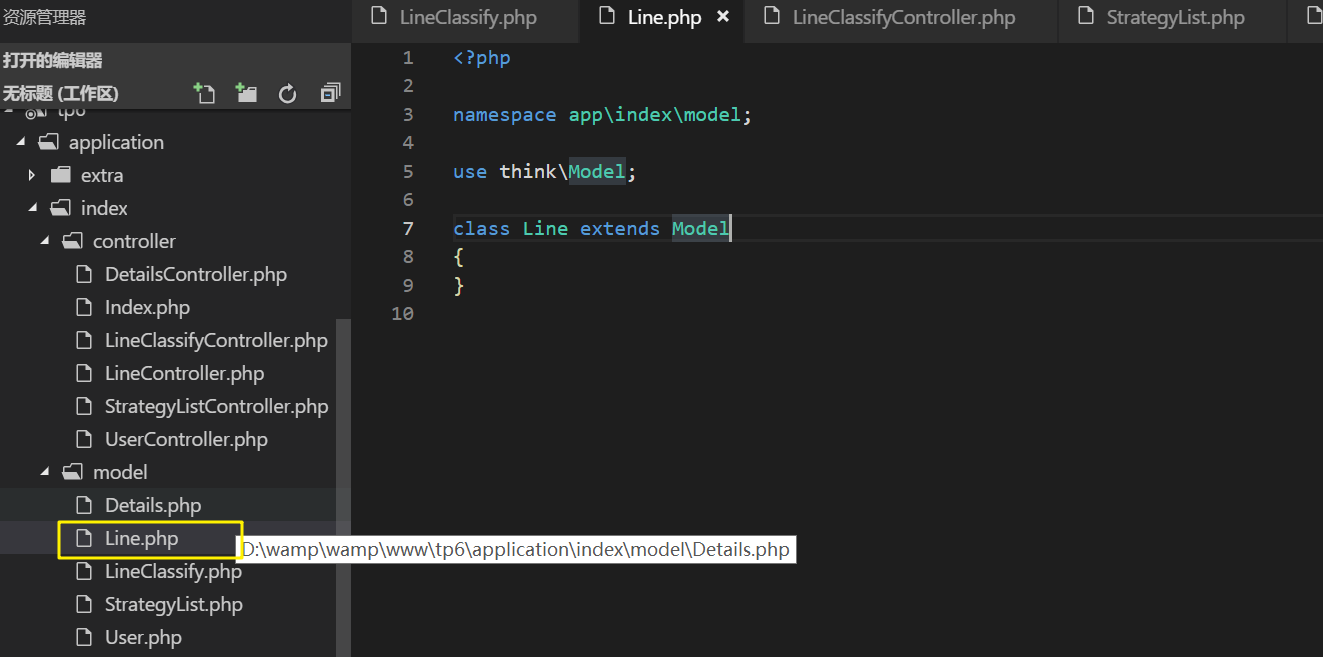Click the 资源管理器 panel title

pos(44,18)
